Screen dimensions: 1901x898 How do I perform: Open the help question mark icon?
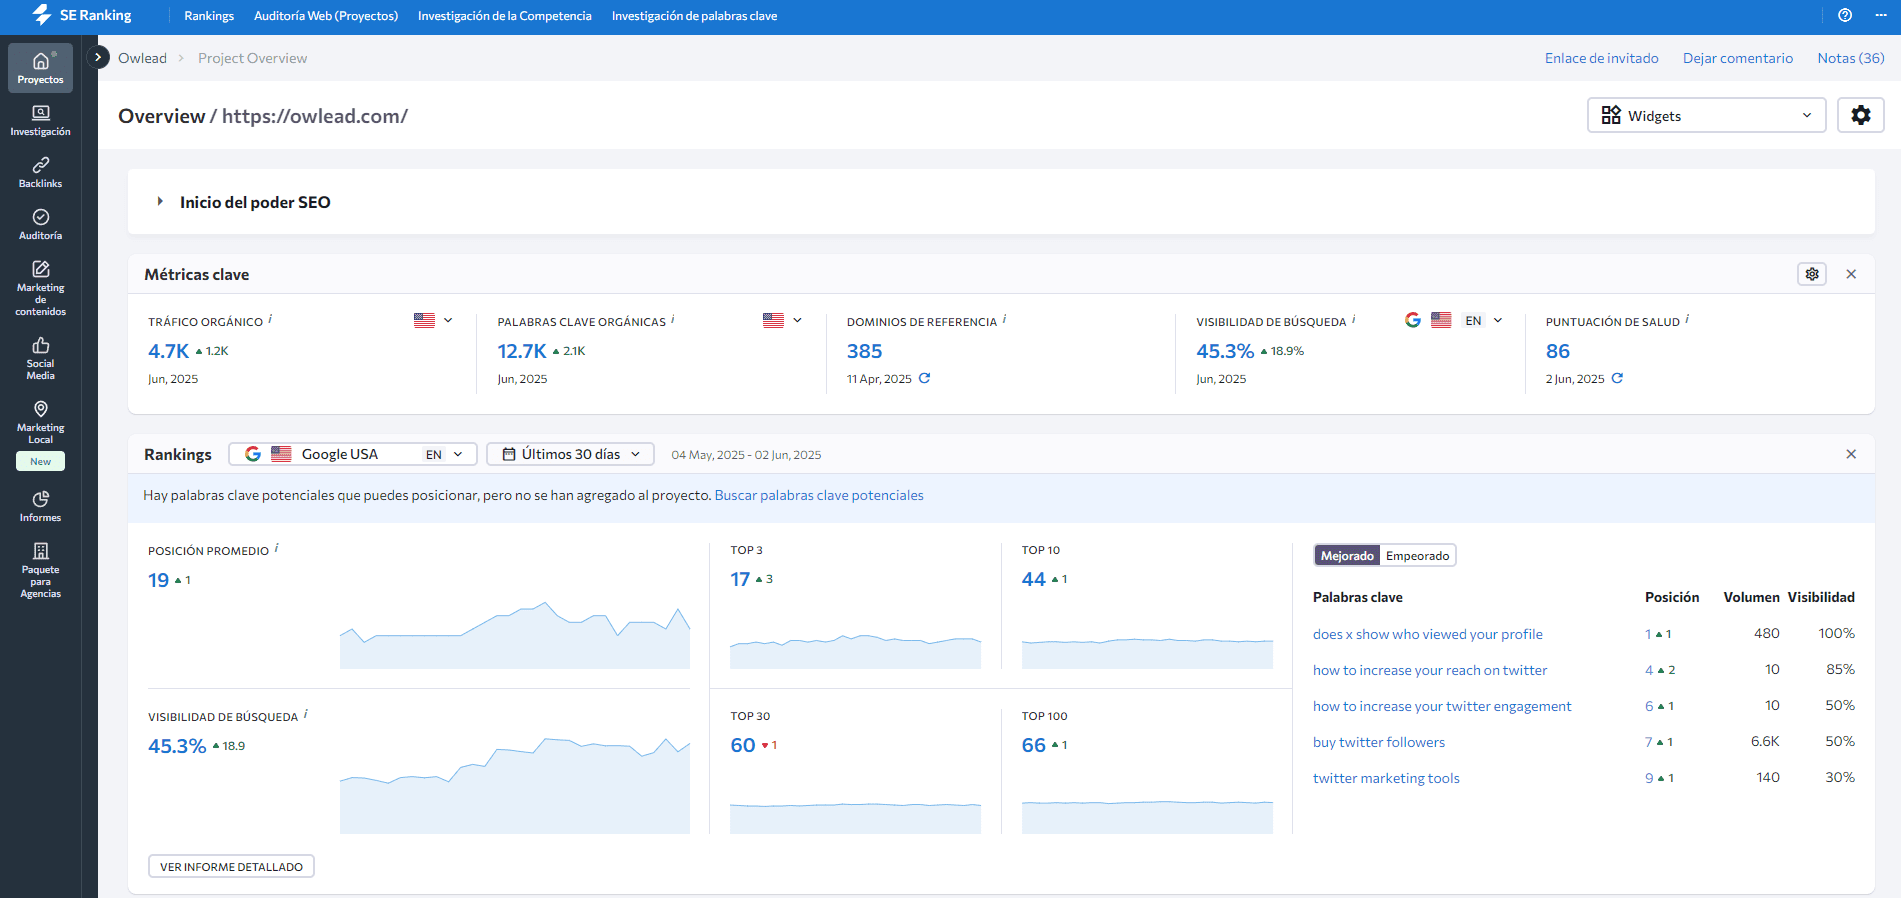[x=1845, y=15]
